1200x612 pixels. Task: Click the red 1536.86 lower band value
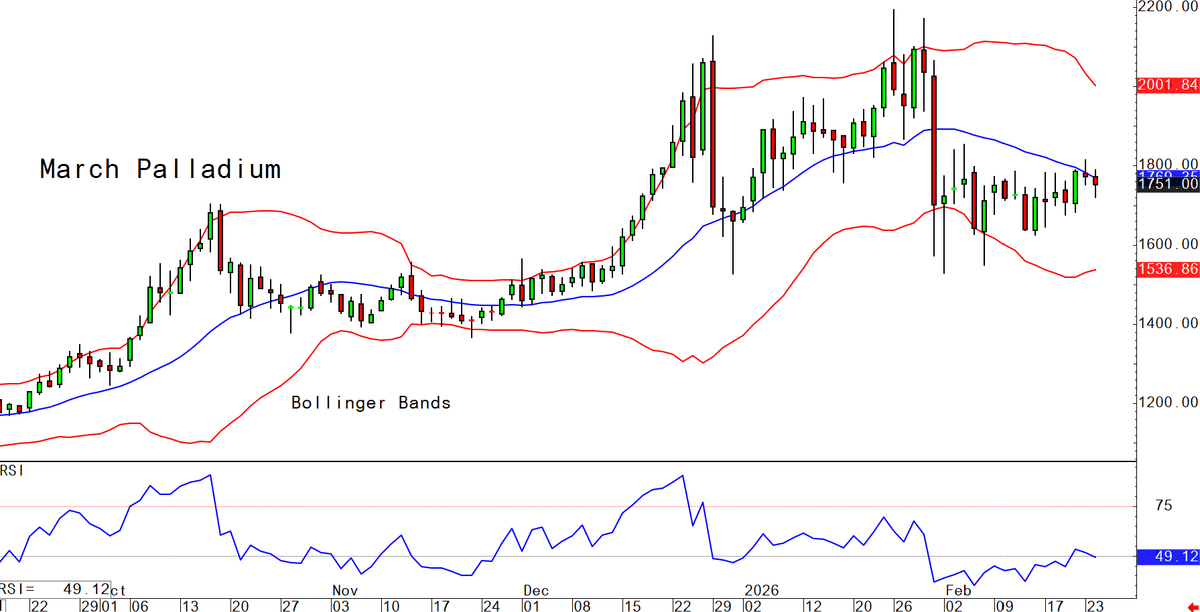coord(1167,270)
